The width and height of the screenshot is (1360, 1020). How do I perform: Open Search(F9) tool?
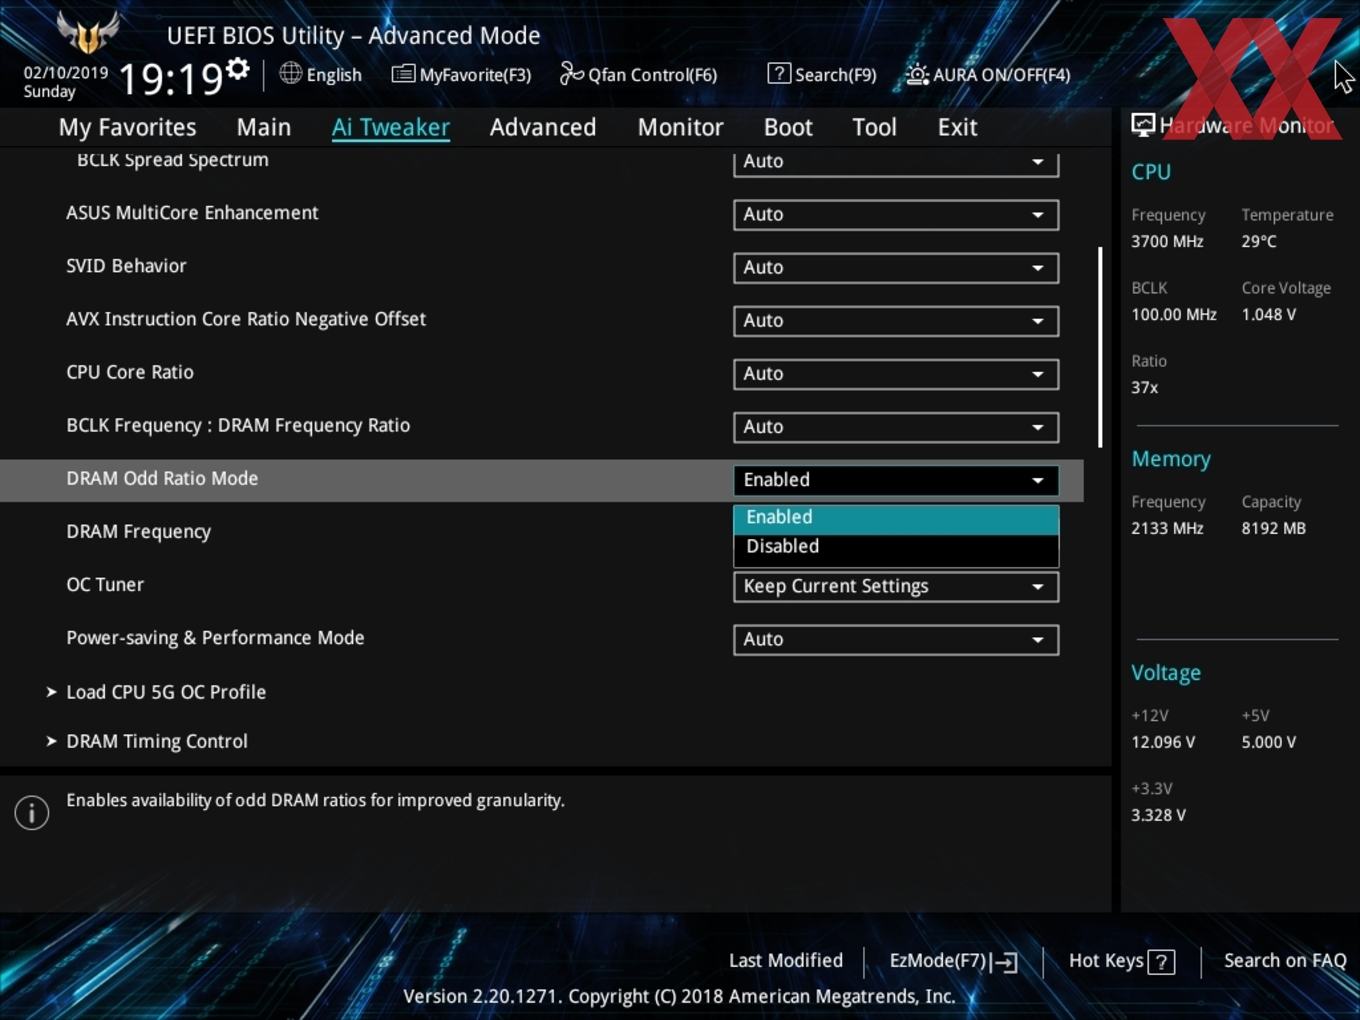(x=822, y=74)
